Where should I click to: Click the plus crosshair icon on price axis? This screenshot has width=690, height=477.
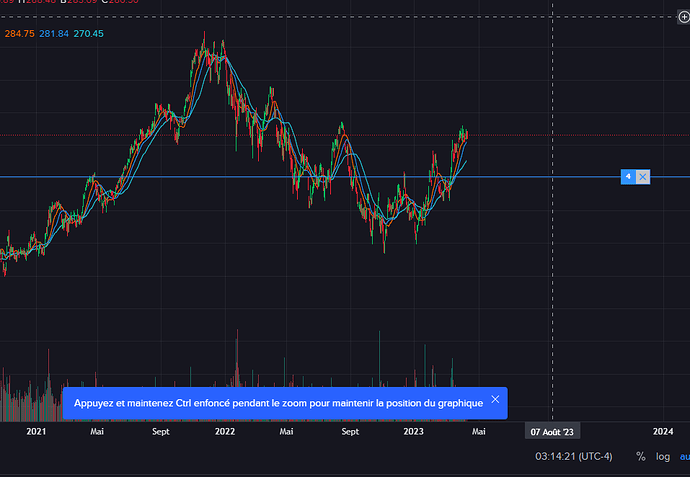(x=684, y=17)
